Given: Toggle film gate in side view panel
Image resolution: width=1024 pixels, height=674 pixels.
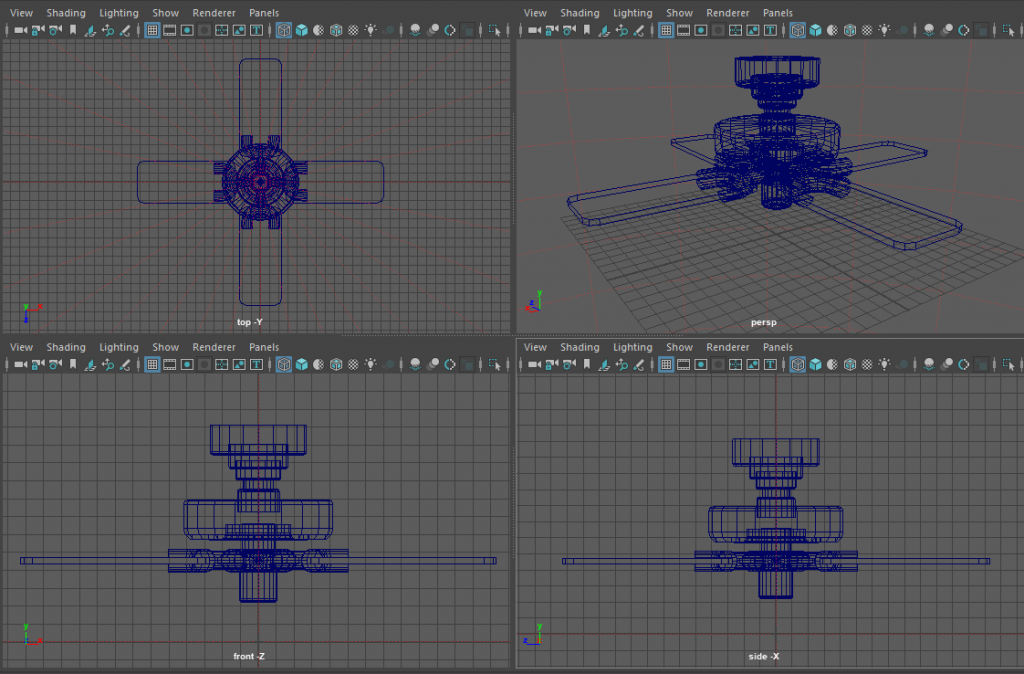Looking at the screenshot, I should [x=683, y=365].
